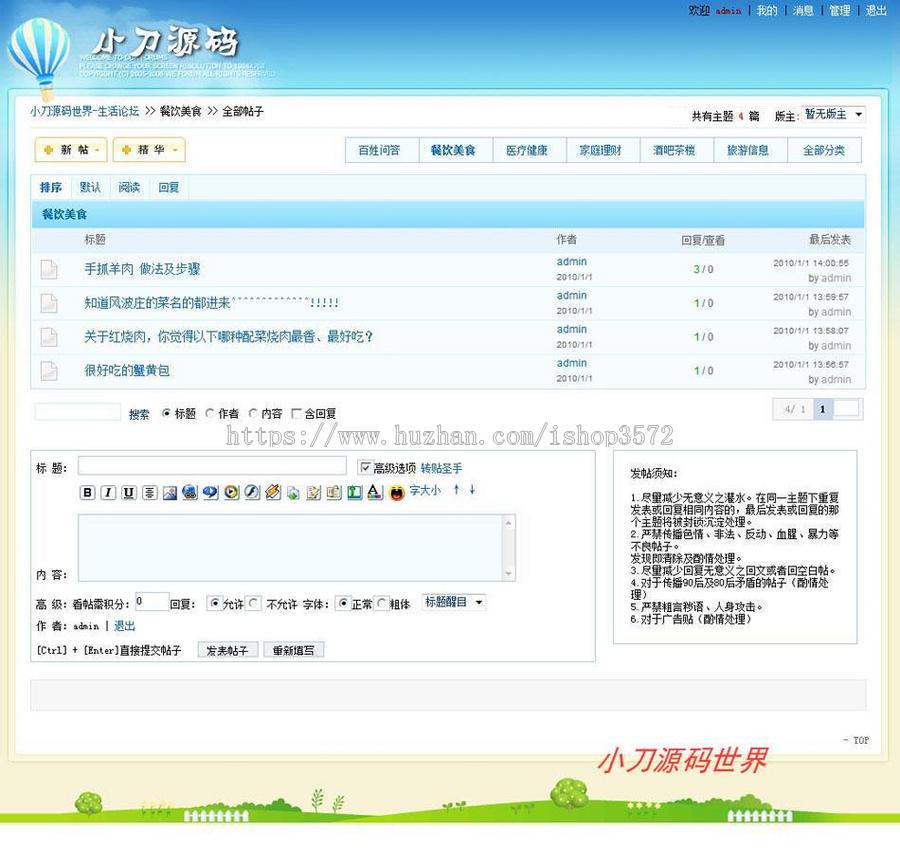Viewport: 900px width, 866px height.
Task: Open the emoticon smiley picker
Action: tap(397, 493)
